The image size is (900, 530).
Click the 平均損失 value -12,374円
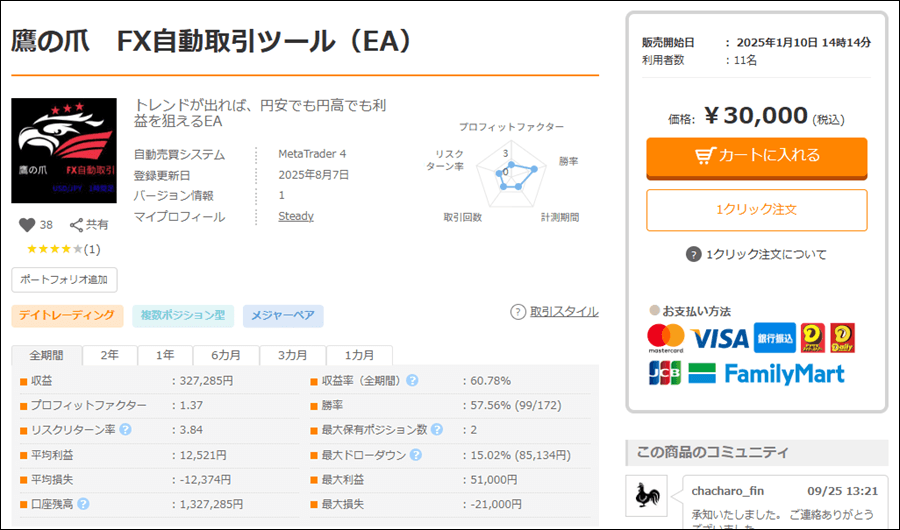click(x=205, y=479)
